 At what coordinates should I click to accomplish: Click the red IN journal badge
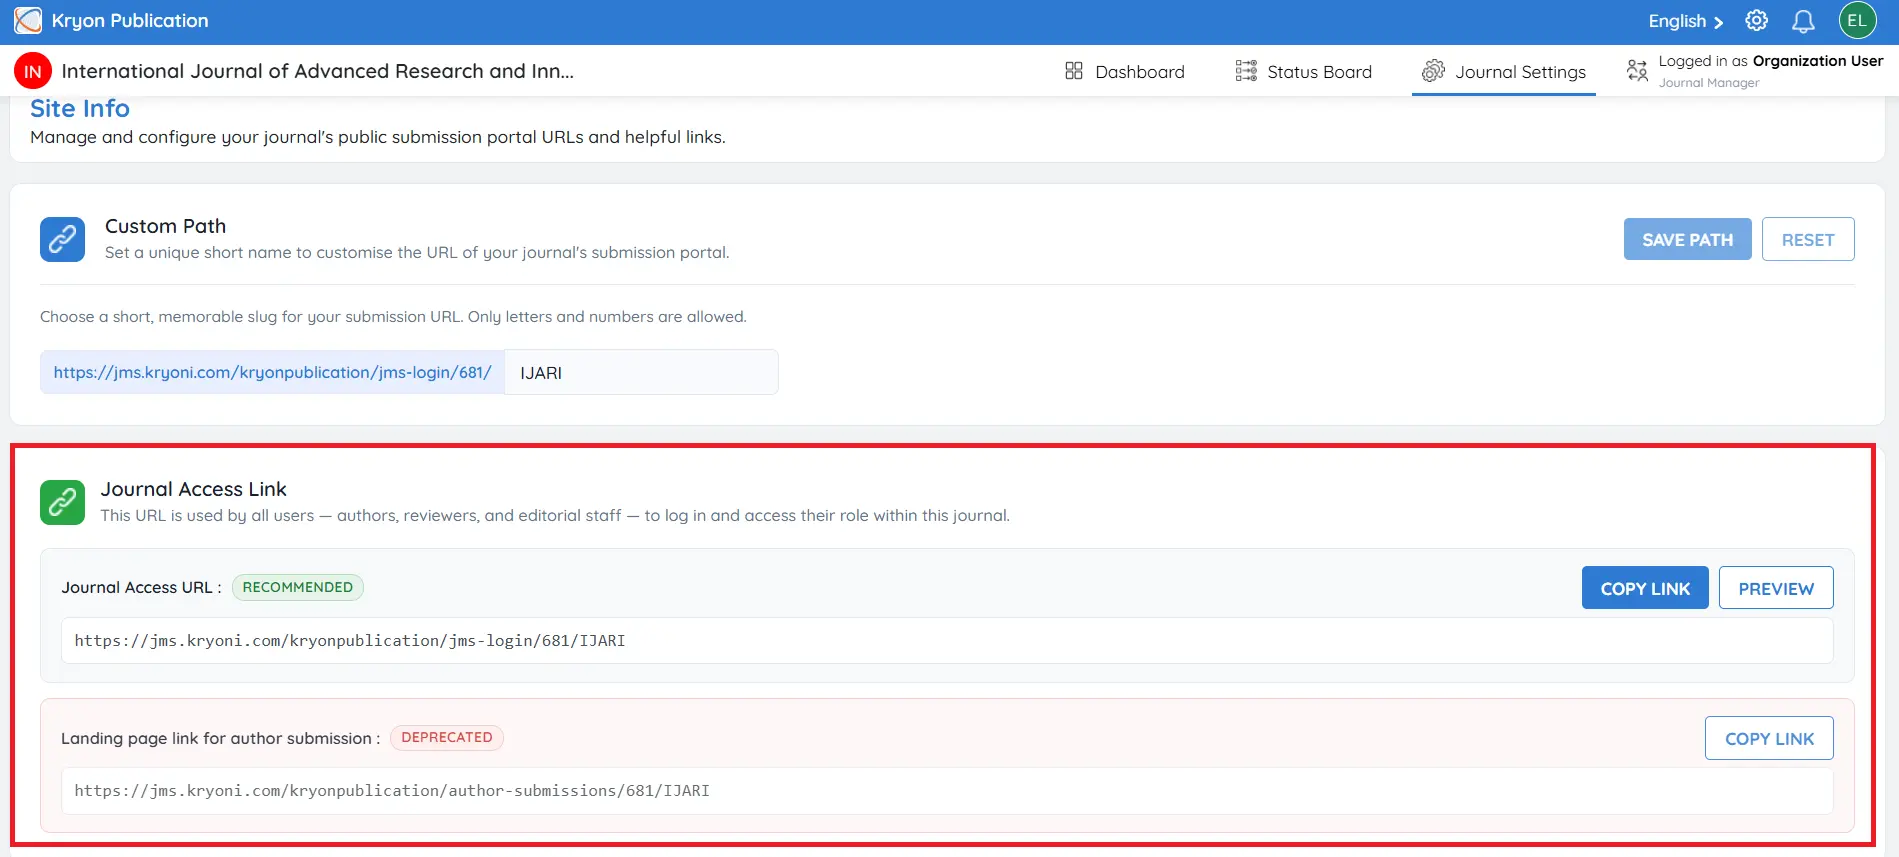pos(33,71)
